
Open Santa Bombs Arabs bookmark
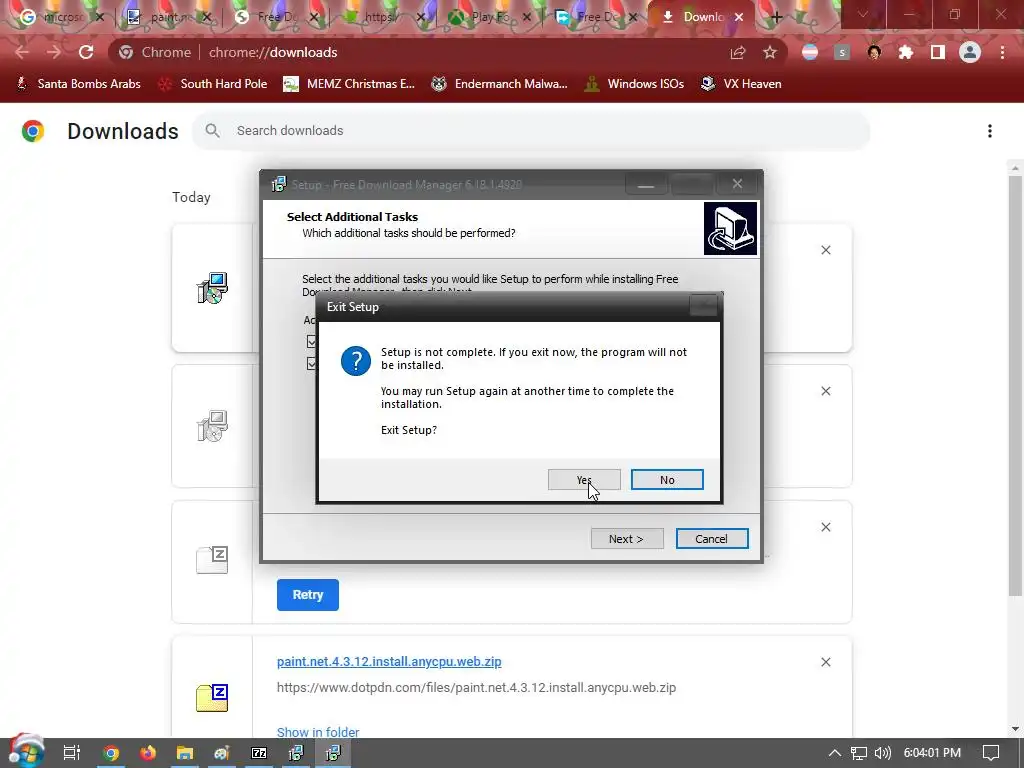click(x=78, y=84)
